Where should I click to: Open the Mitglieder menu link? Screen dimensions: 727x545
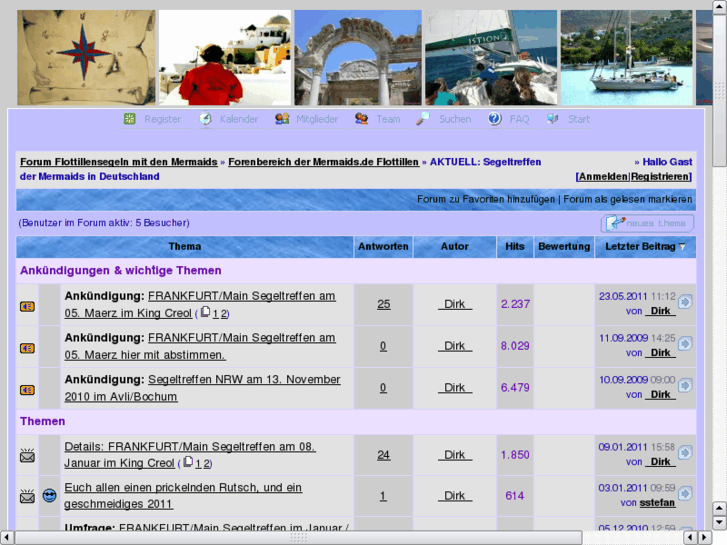coord(317,119)
